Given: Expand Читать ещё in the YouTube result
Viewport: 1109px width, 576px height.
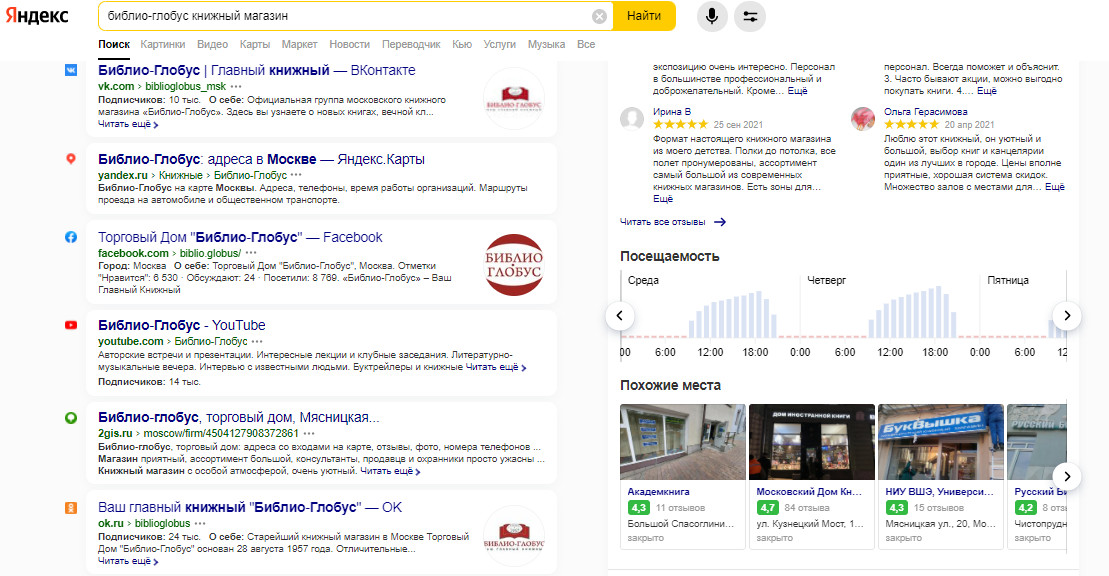Looking at the screenshot, I should pos(496,367).
